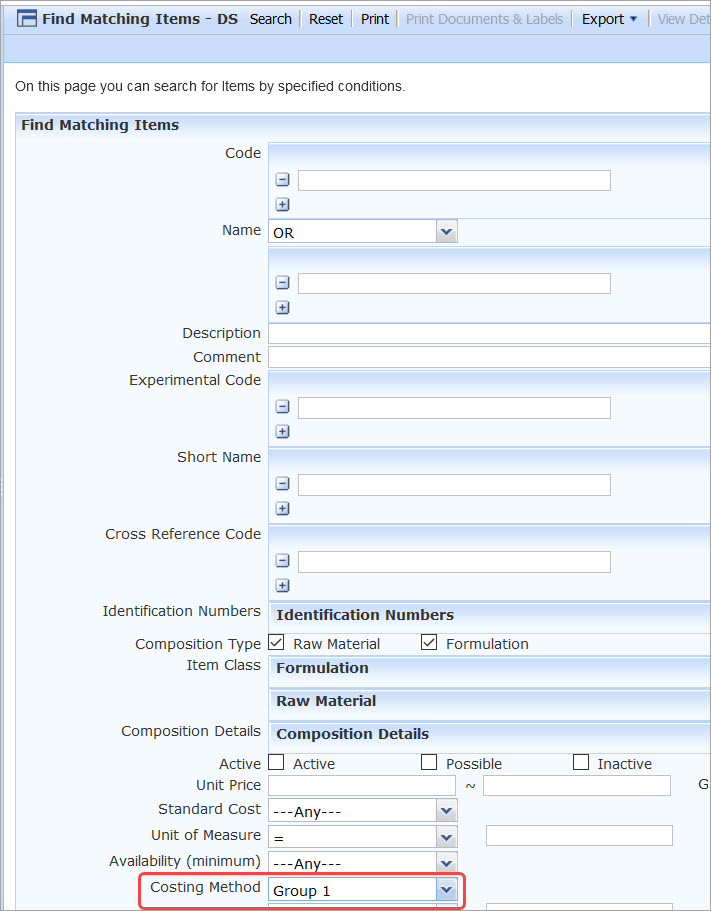Click into the Name text field
Viewport: 711px width, 911px height.
point(454,283)
